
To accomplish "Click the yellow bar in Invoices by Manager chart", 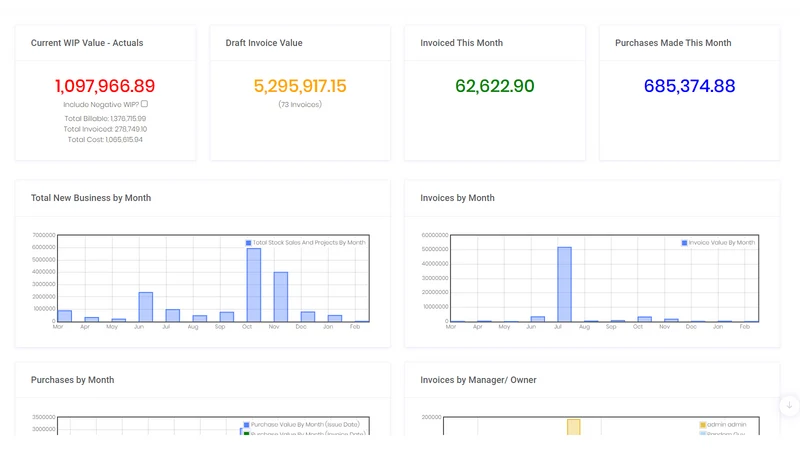I will (573, 427).
